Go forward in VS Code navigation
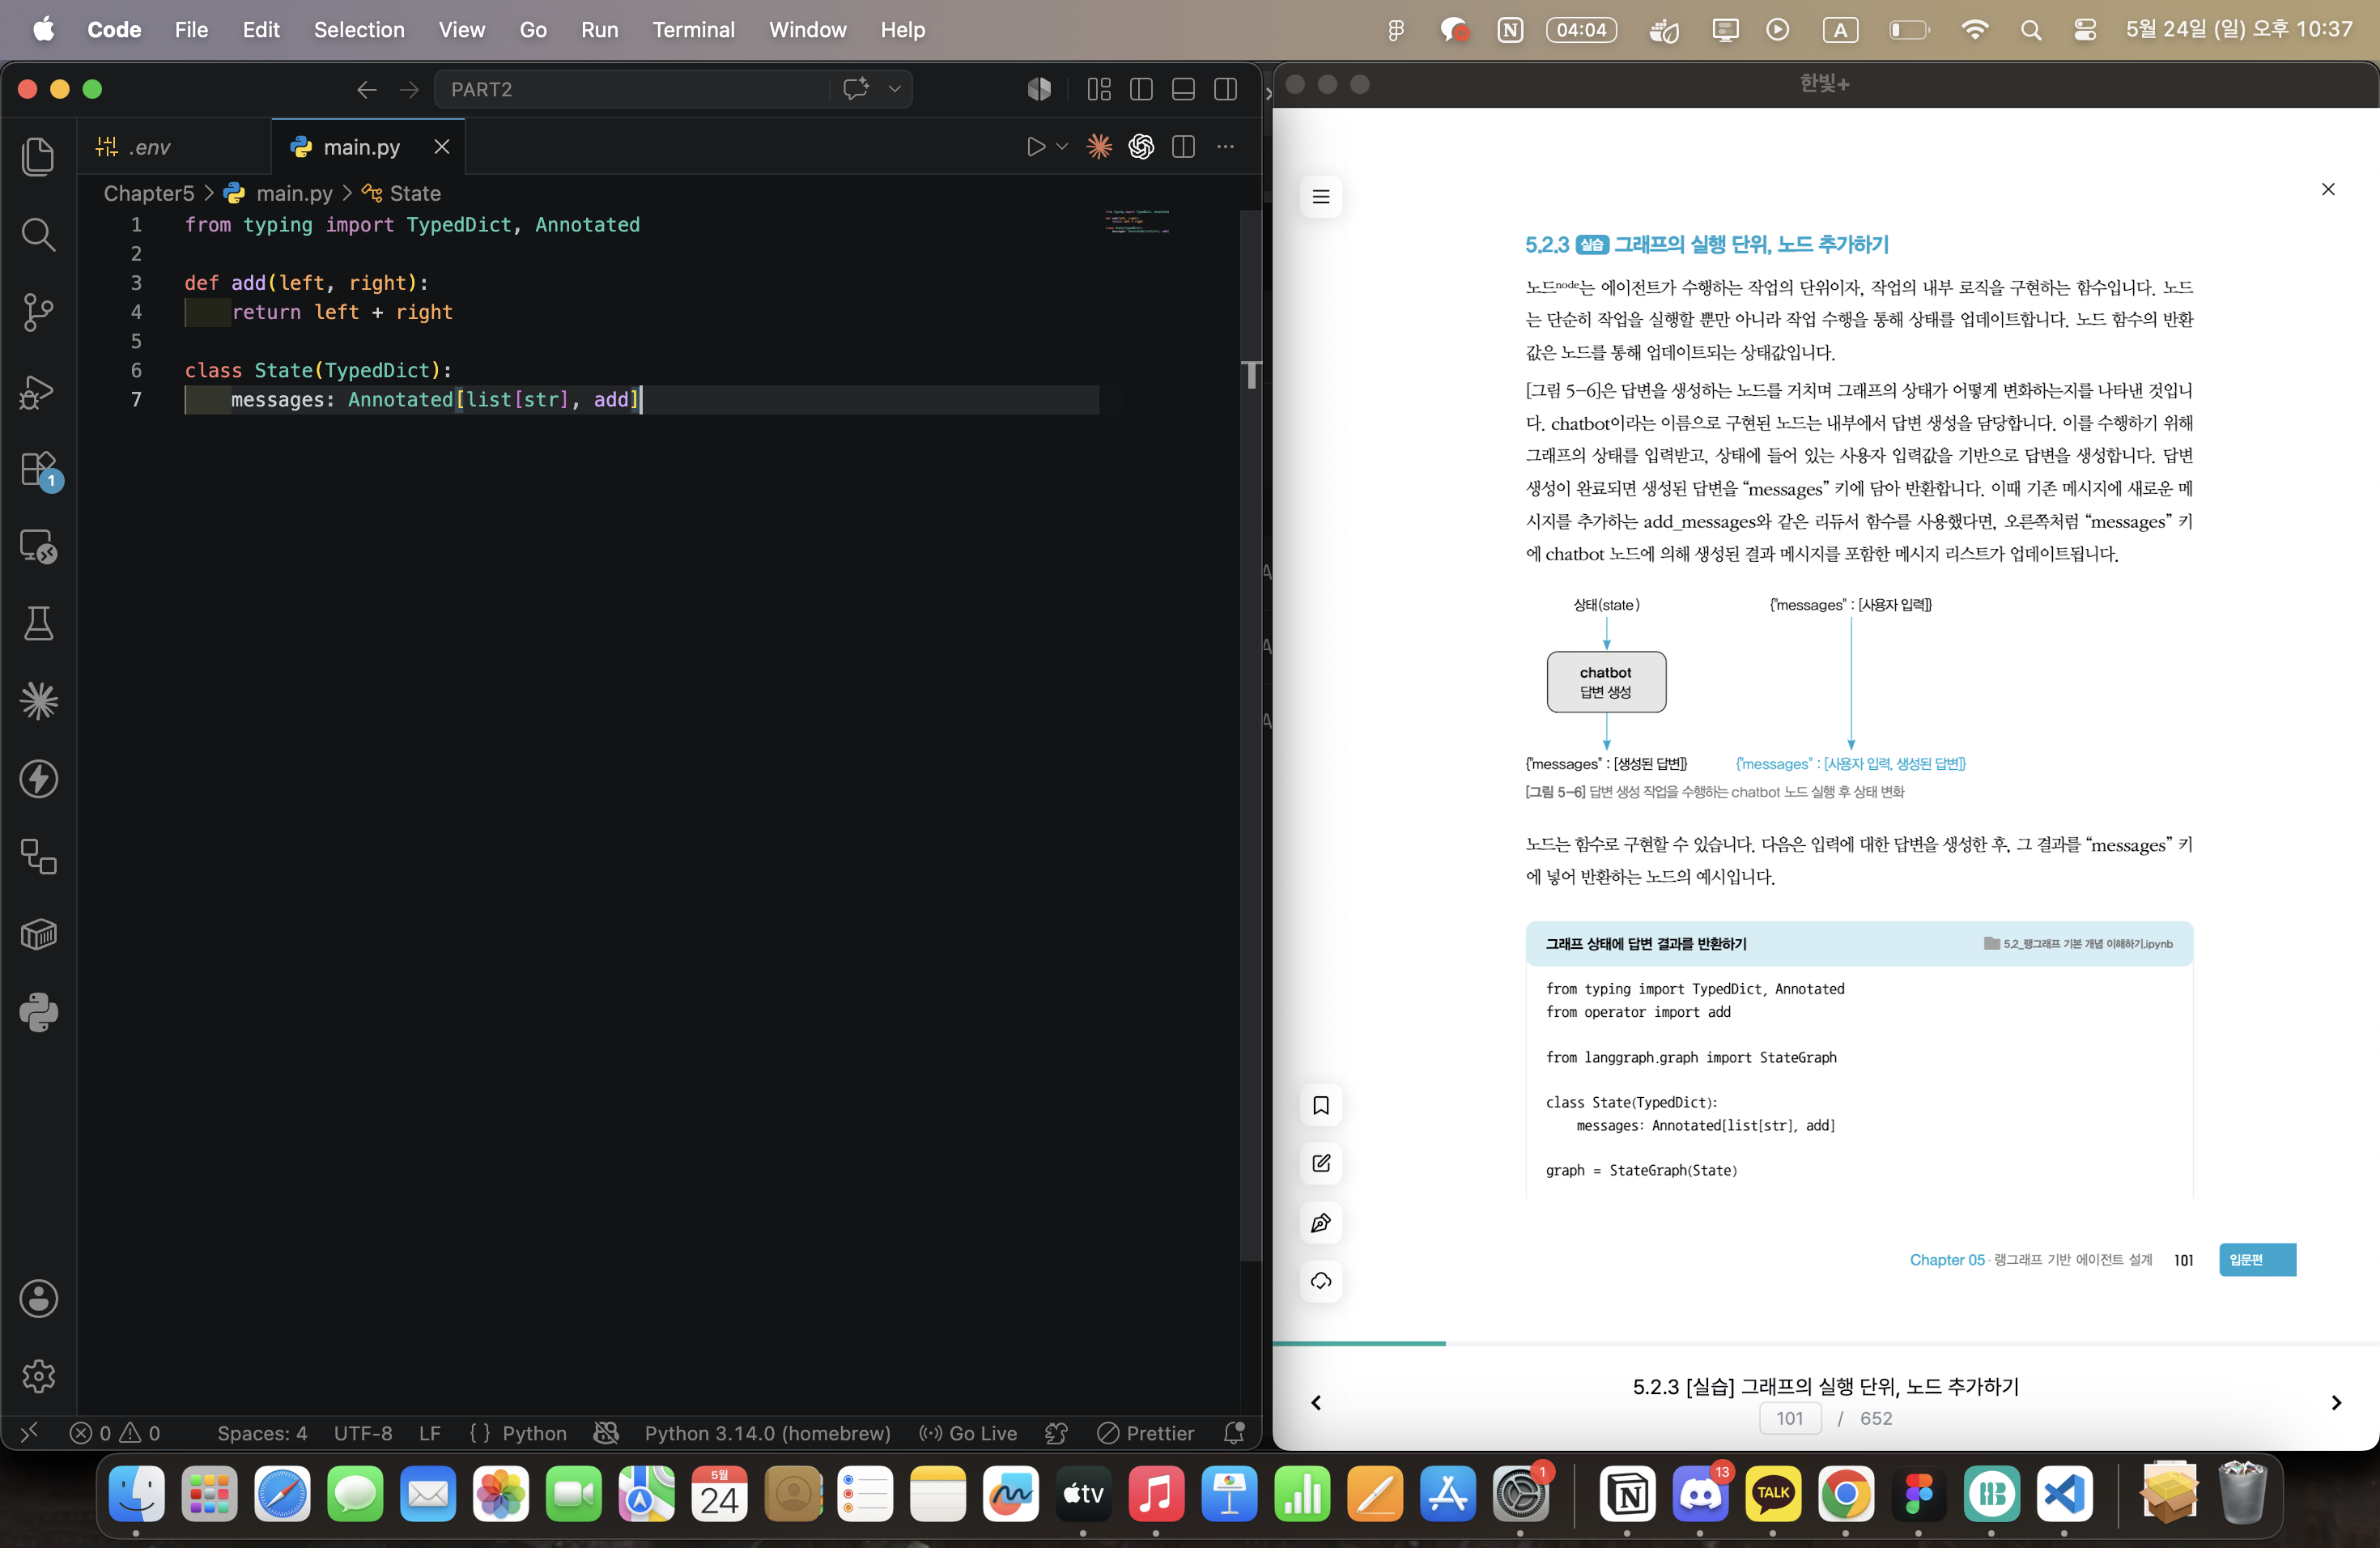 click(409, 89)
